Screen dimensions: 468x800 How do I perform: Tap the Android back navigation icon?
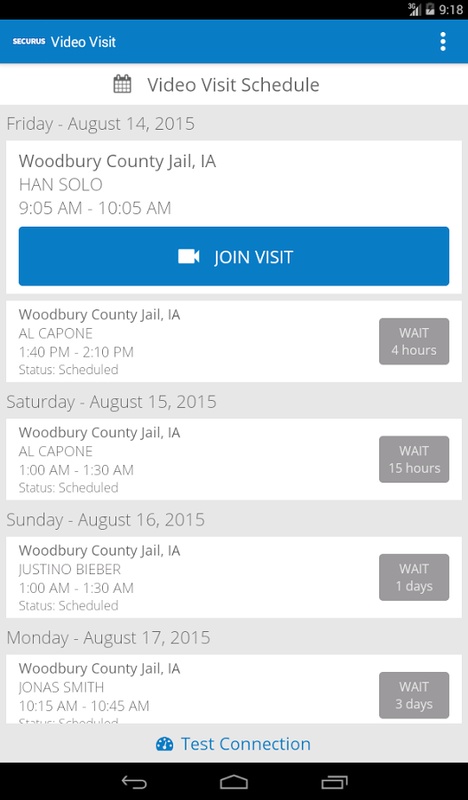coord(134,782)
